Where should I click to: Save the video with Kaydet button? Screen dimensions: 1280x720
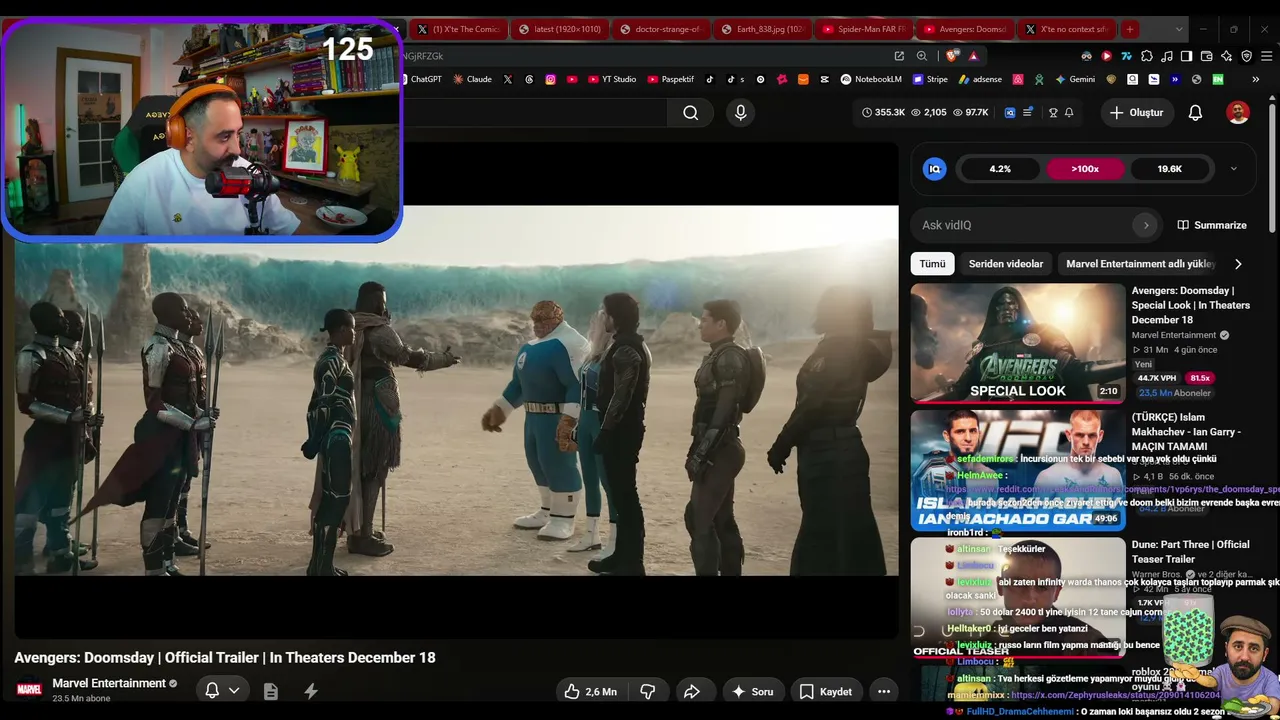[x=826, y=691]
